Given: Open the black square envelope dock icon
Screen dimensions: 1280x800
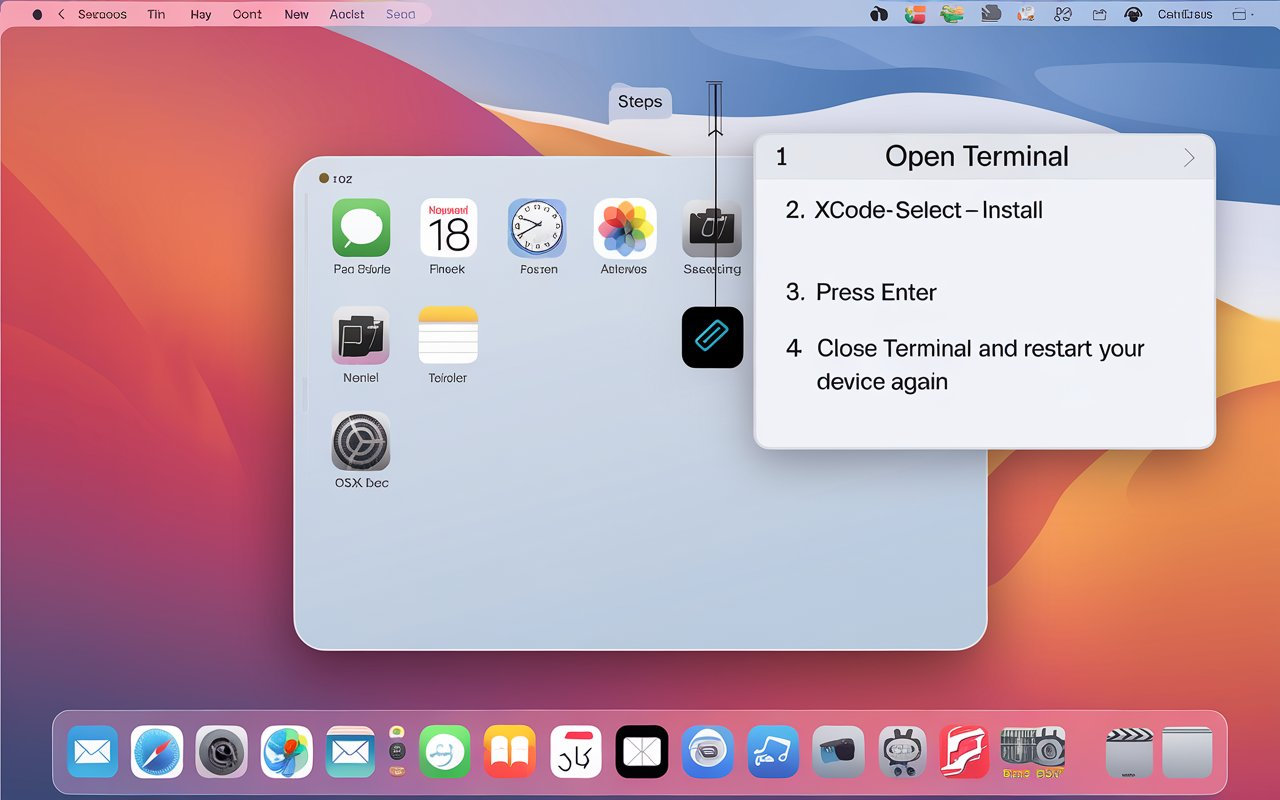Looking at the screenshot, I should [642, 752].
